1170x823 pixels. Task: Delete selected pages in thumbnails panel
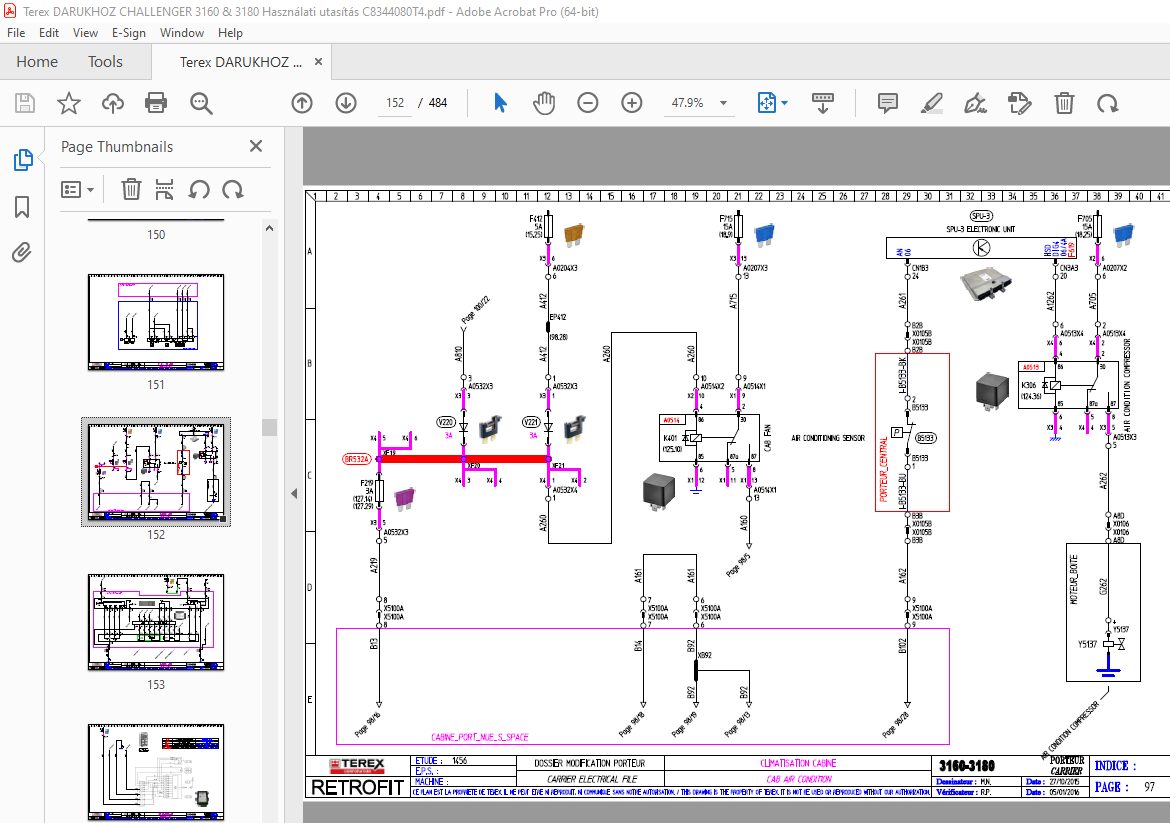point(131,190)
